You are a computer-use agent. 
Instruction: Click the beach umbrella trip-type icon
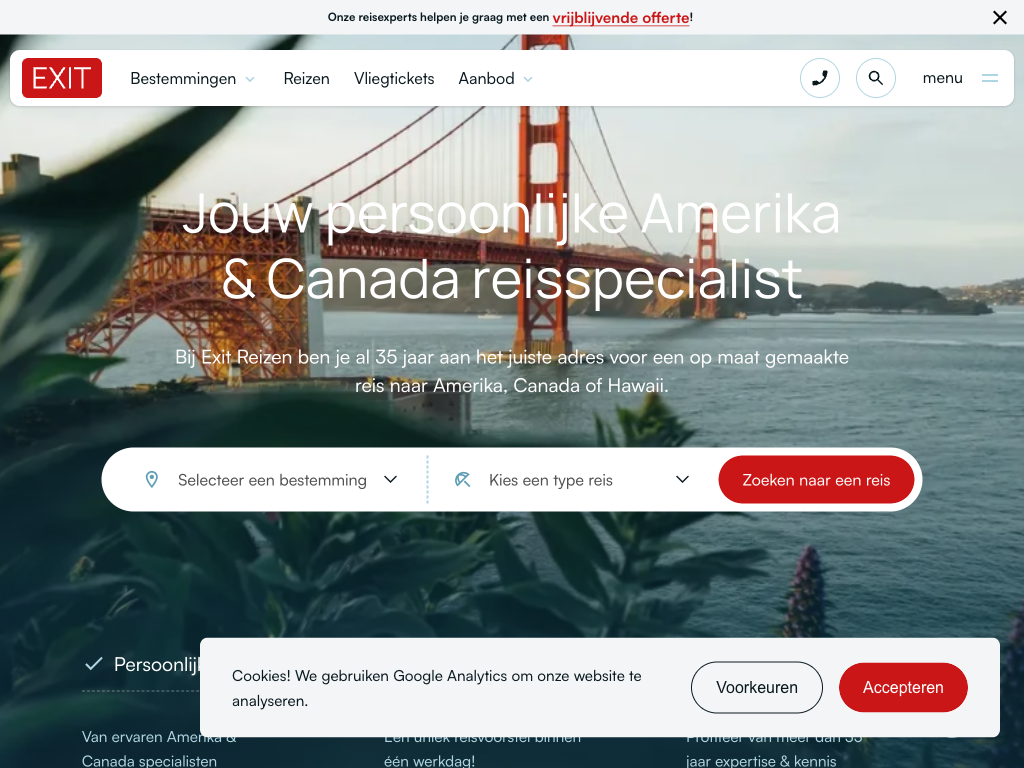(x=462, y=479)
